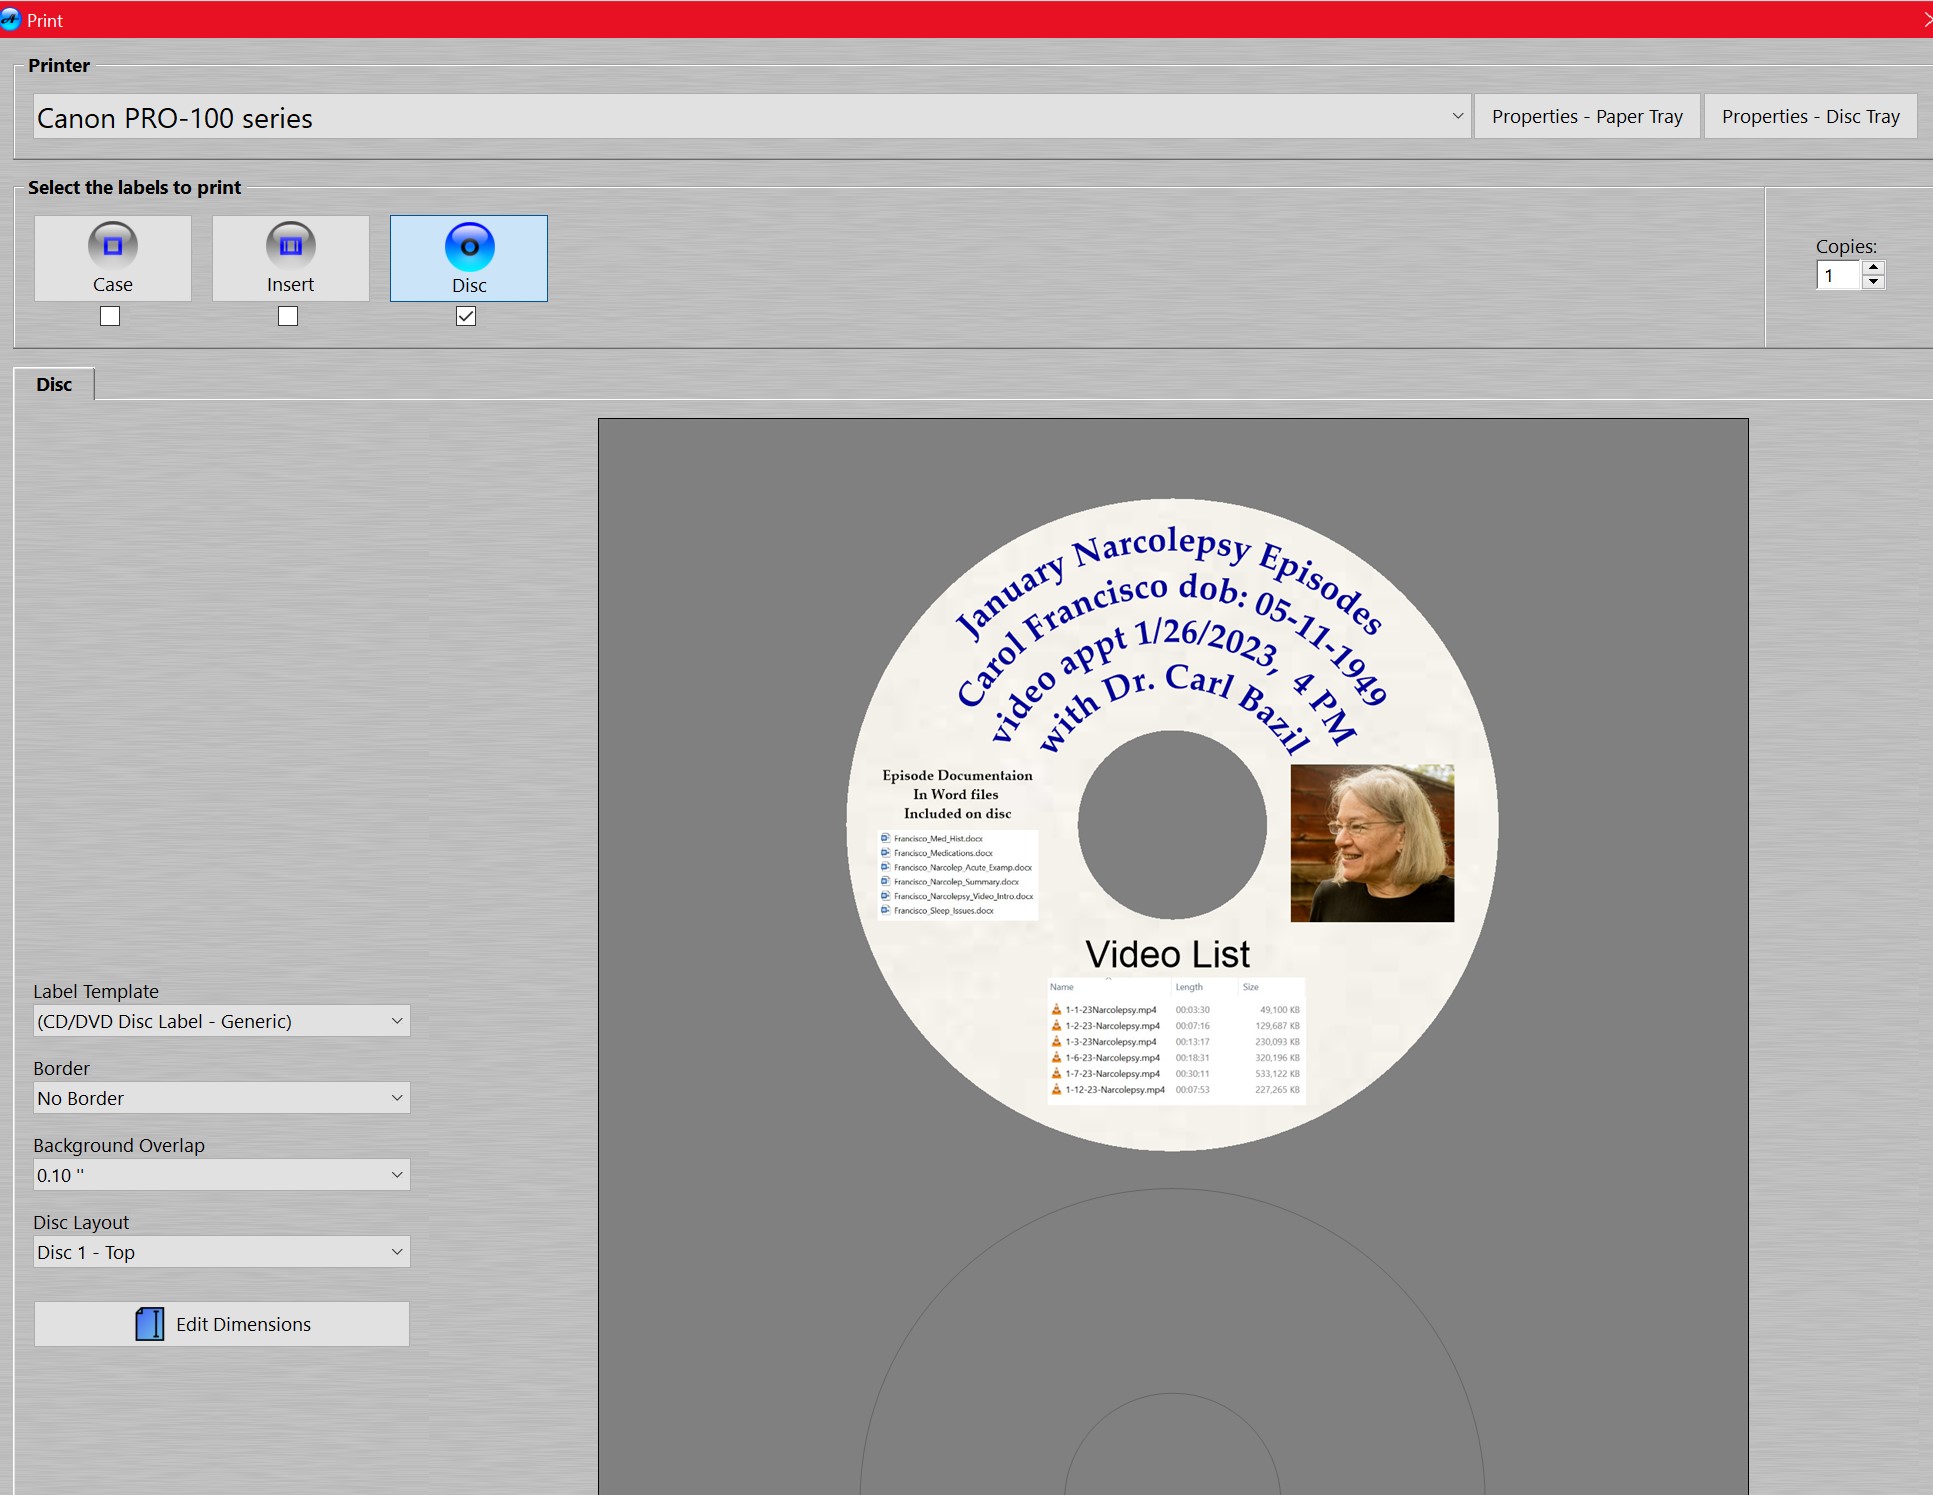Enable the Insert label checkbox
This screenshot has height=1495, width=1933.
coord(287,314)
